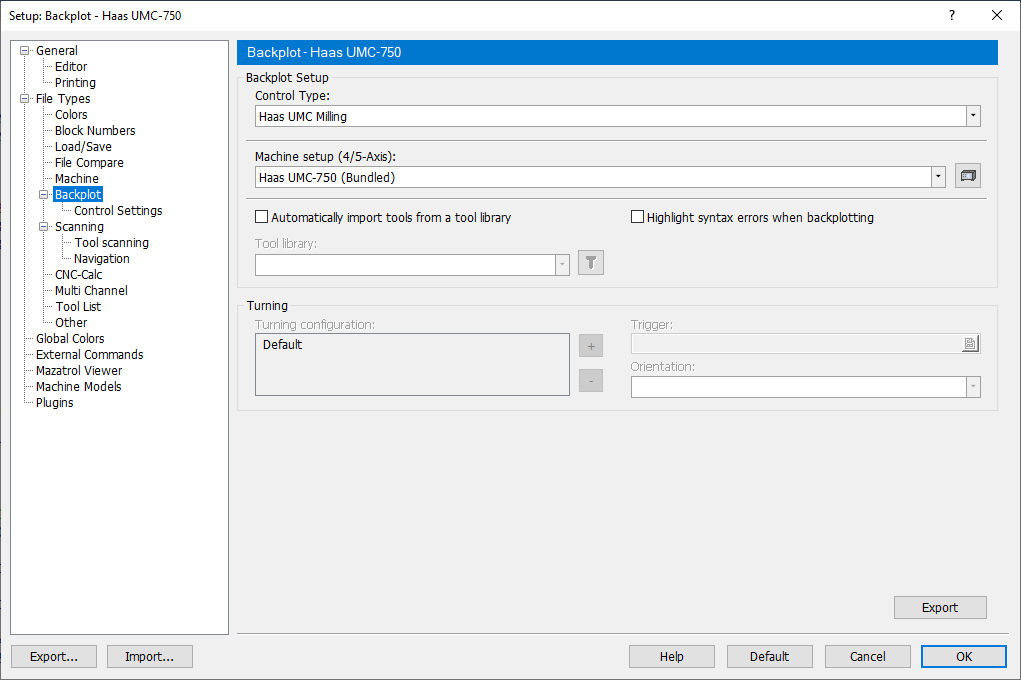
Task: Select Other in the settings tree
Action: (x=71, y=322)
